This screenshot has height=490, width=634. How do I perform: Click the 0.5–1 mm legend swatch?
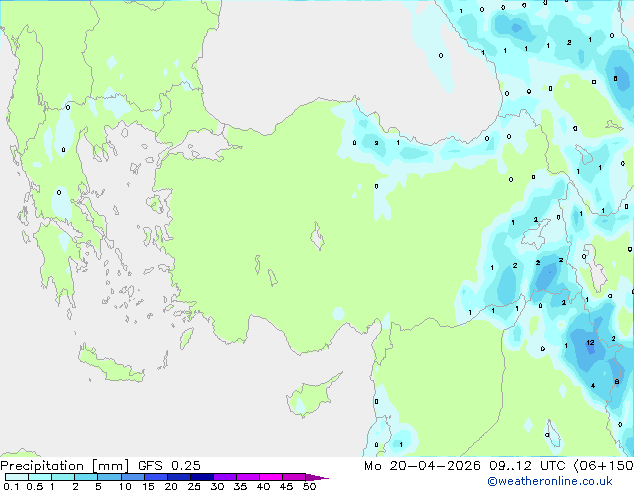pyautogui.click(x=40, y=477)
